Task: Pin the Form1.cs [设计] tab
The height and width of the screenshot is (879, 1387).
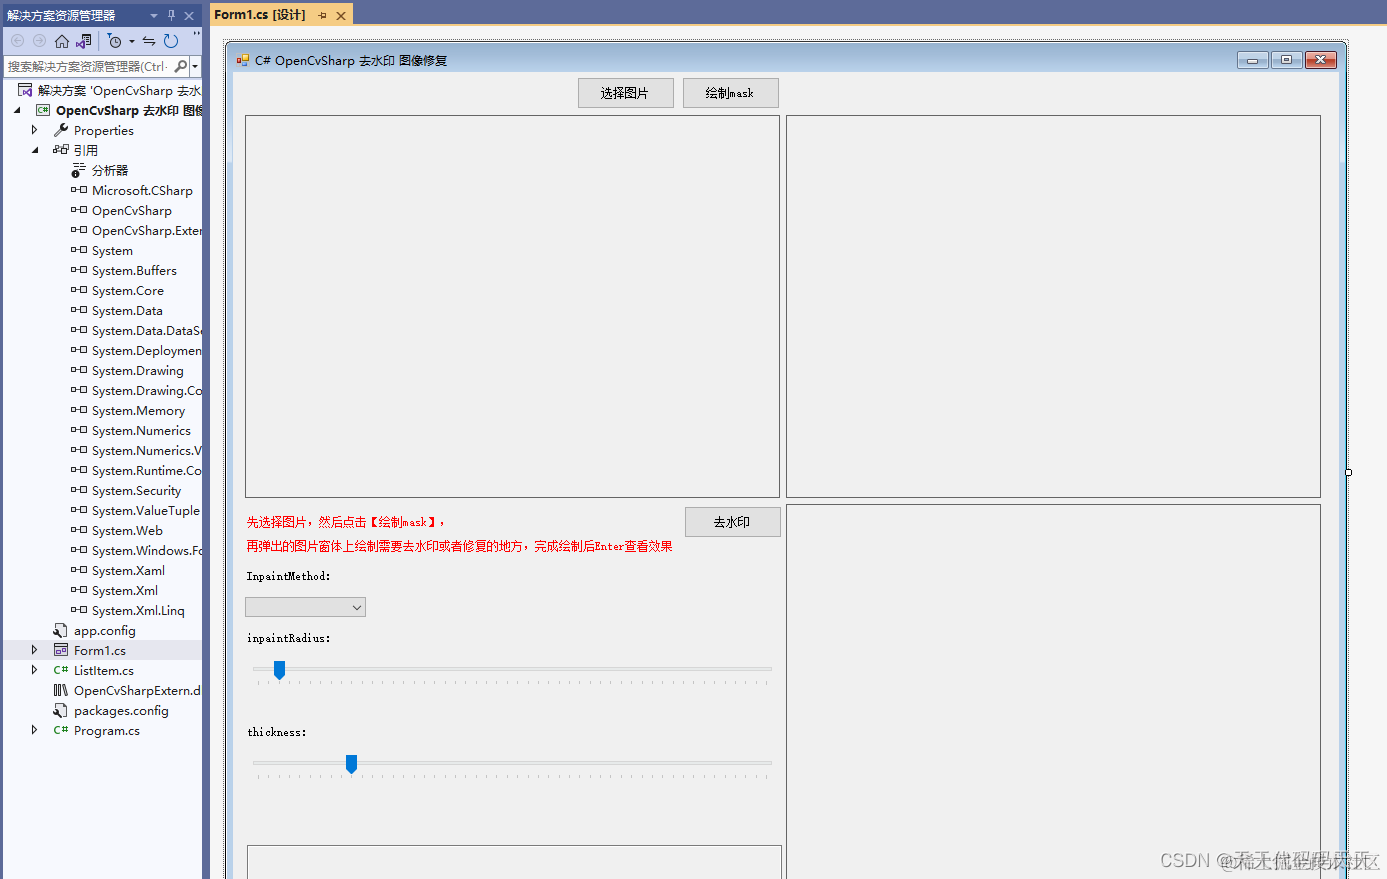Action: coord(322,15)
